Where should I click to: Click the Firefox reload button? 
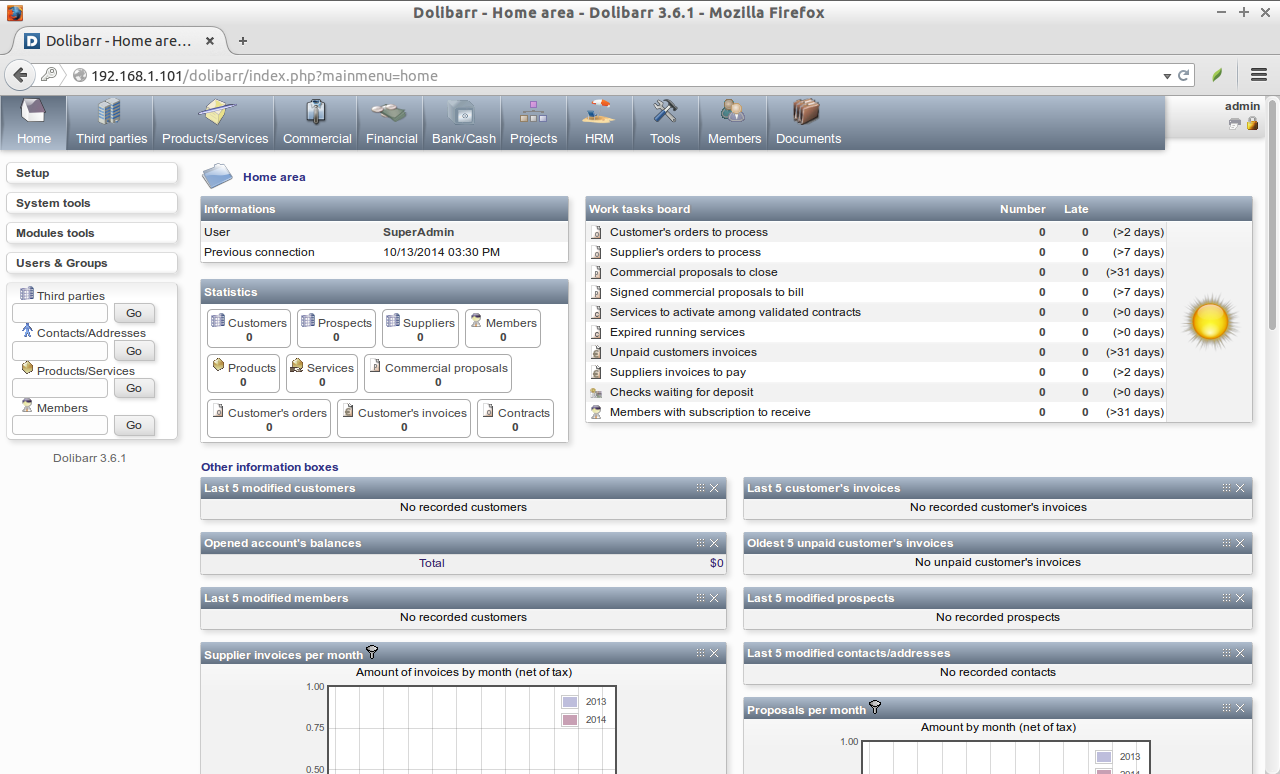[1184, 75]
